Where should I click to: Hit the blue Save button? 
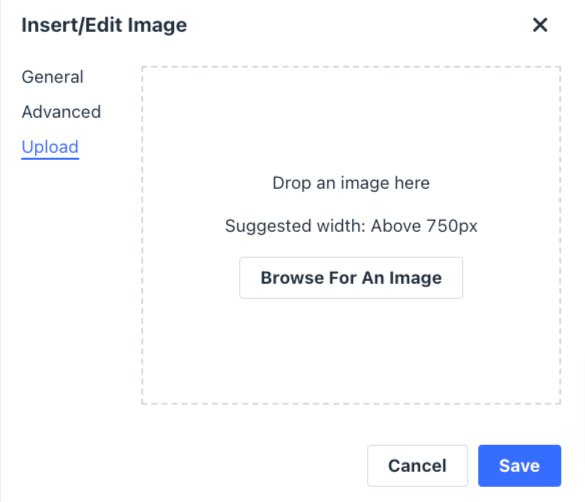coord(519,465)
